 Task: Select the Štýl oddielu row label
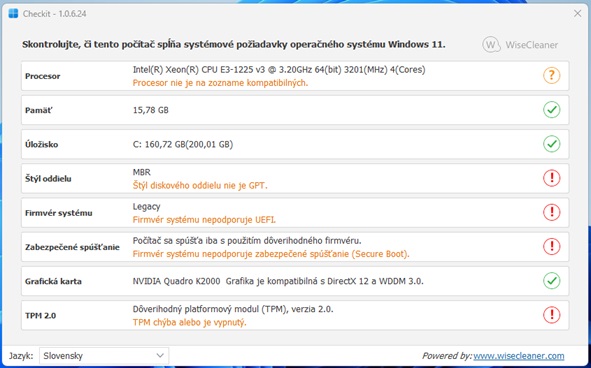click(x=48, y=179)
